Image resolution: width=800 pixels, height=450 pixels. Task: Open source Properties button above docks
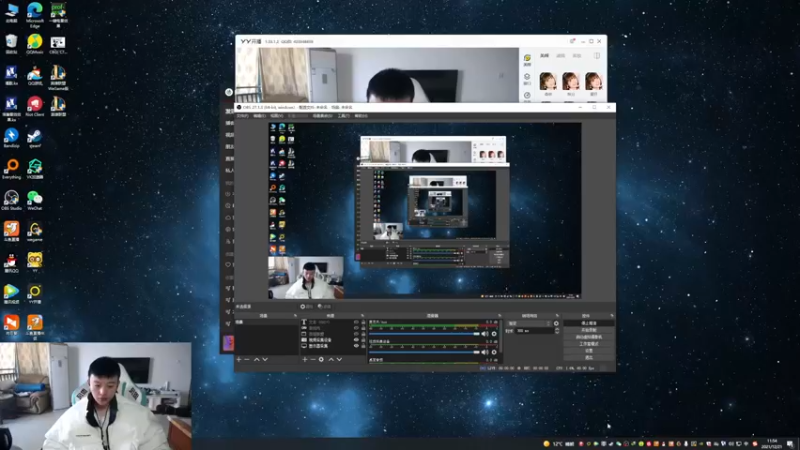click(307, 307)
